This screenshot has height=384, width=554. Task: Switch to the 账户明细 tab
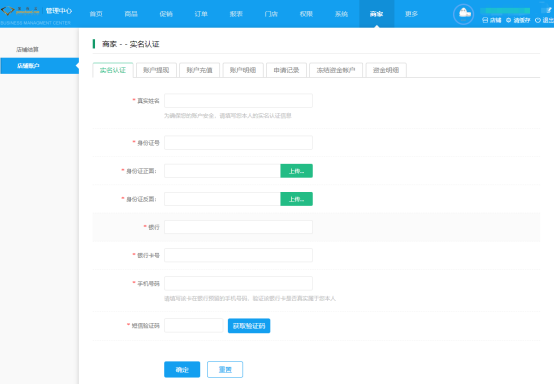click(x=243, y=70)
